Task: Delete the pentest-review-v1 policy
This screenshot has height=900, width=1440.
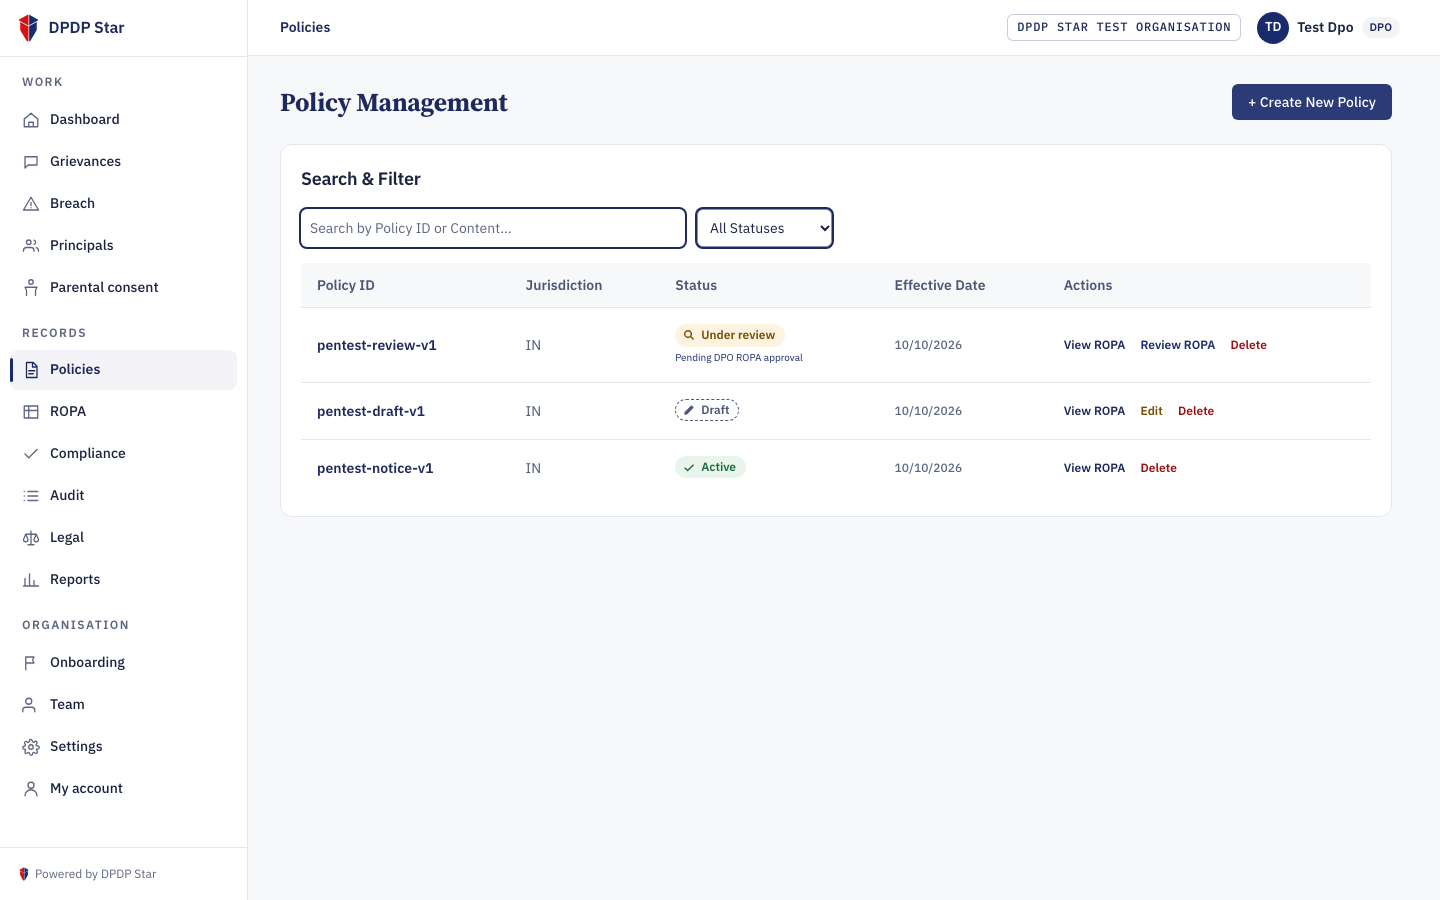Action: click(x=1248, y=345)
